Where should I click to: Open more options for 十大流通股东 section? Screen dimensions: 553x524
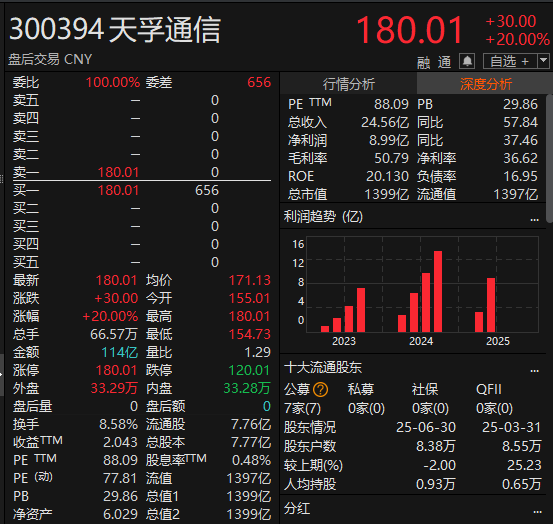(534, 370)
